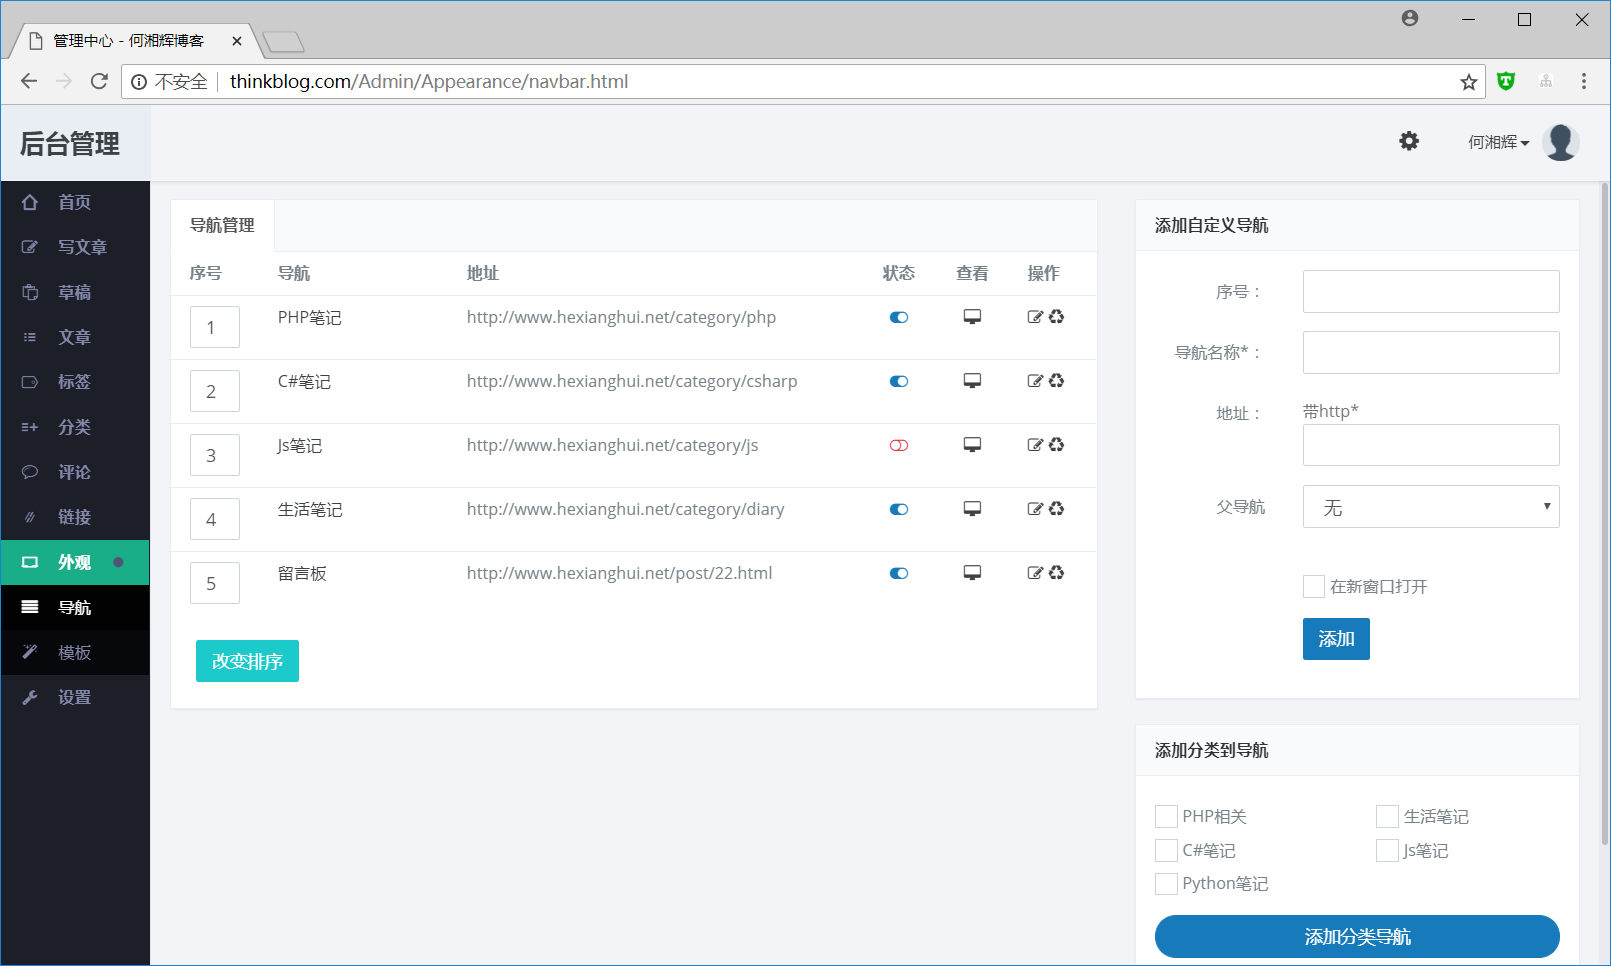Reload the page in browser
The image size is (1611, 966).
[x=99, y=81]
